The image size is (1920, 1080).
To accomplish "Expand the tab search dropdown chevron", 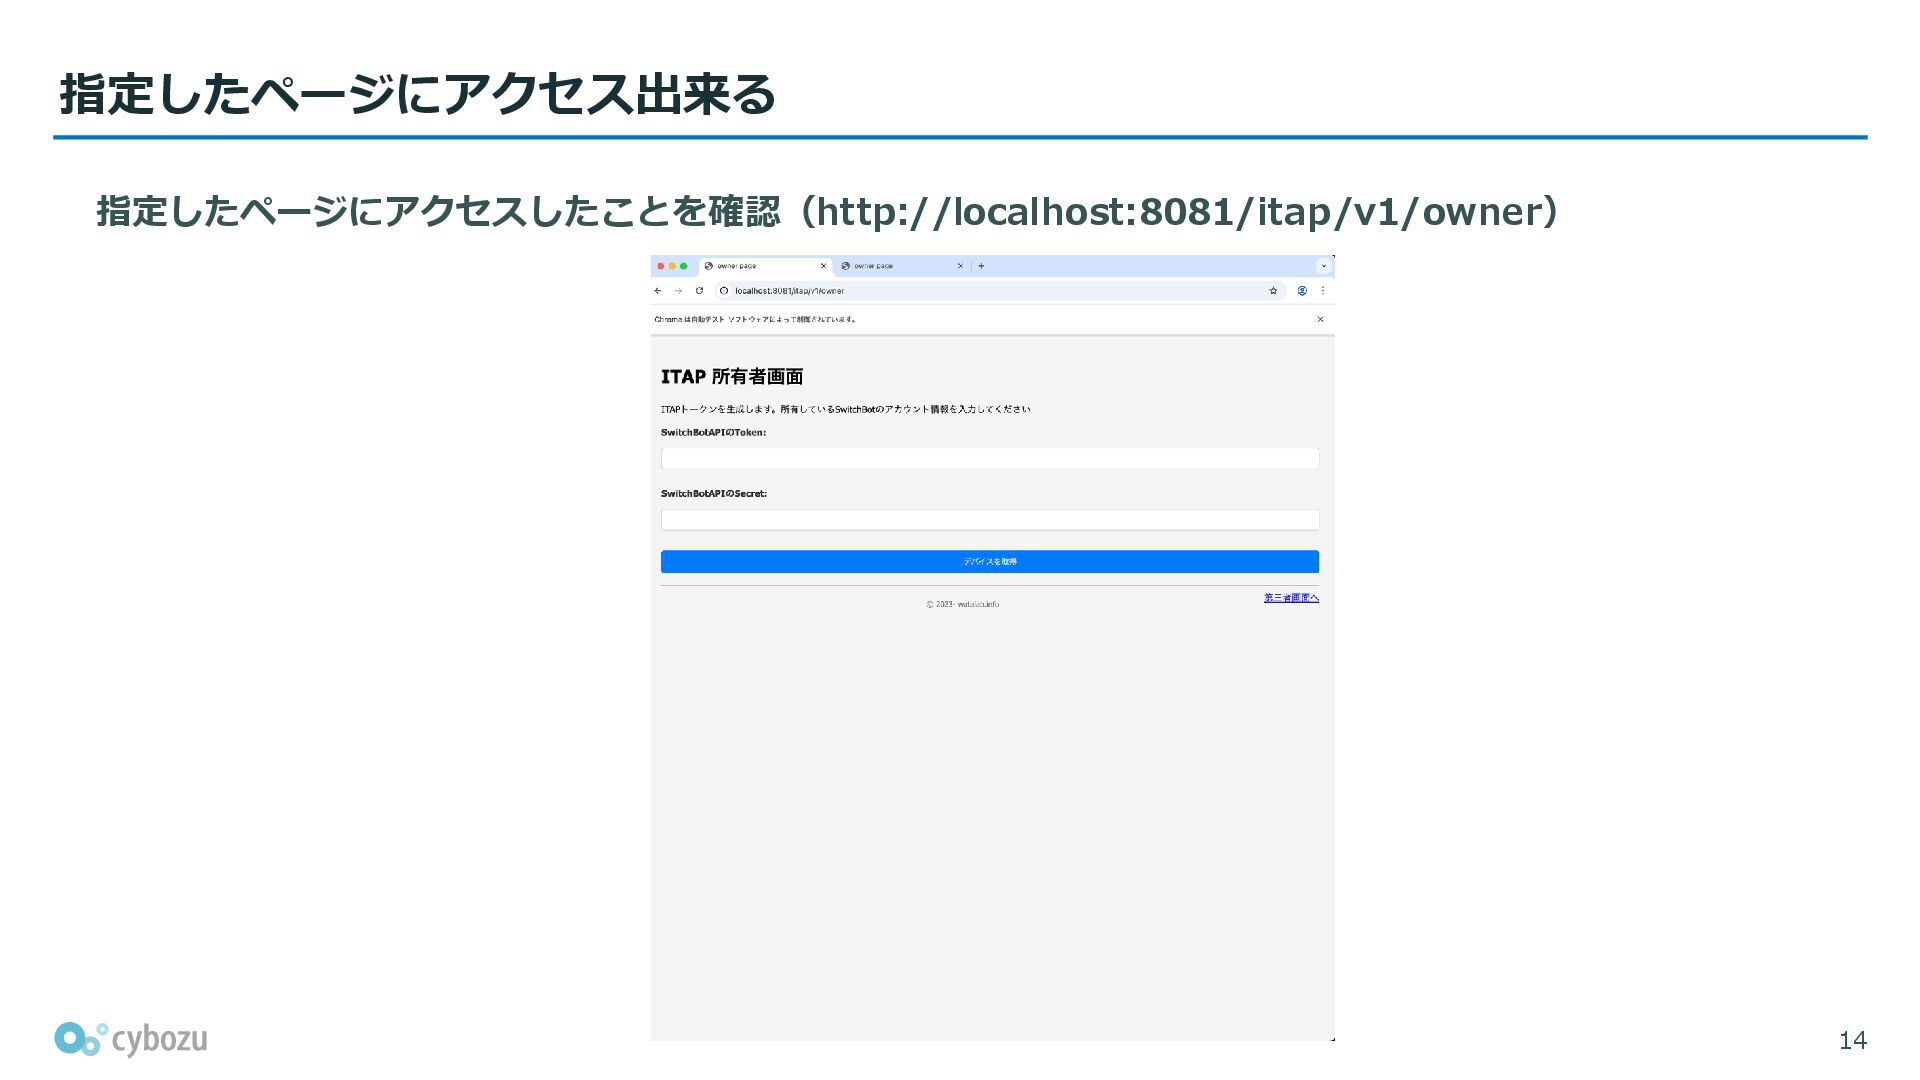I will (x=1323, y=266).
